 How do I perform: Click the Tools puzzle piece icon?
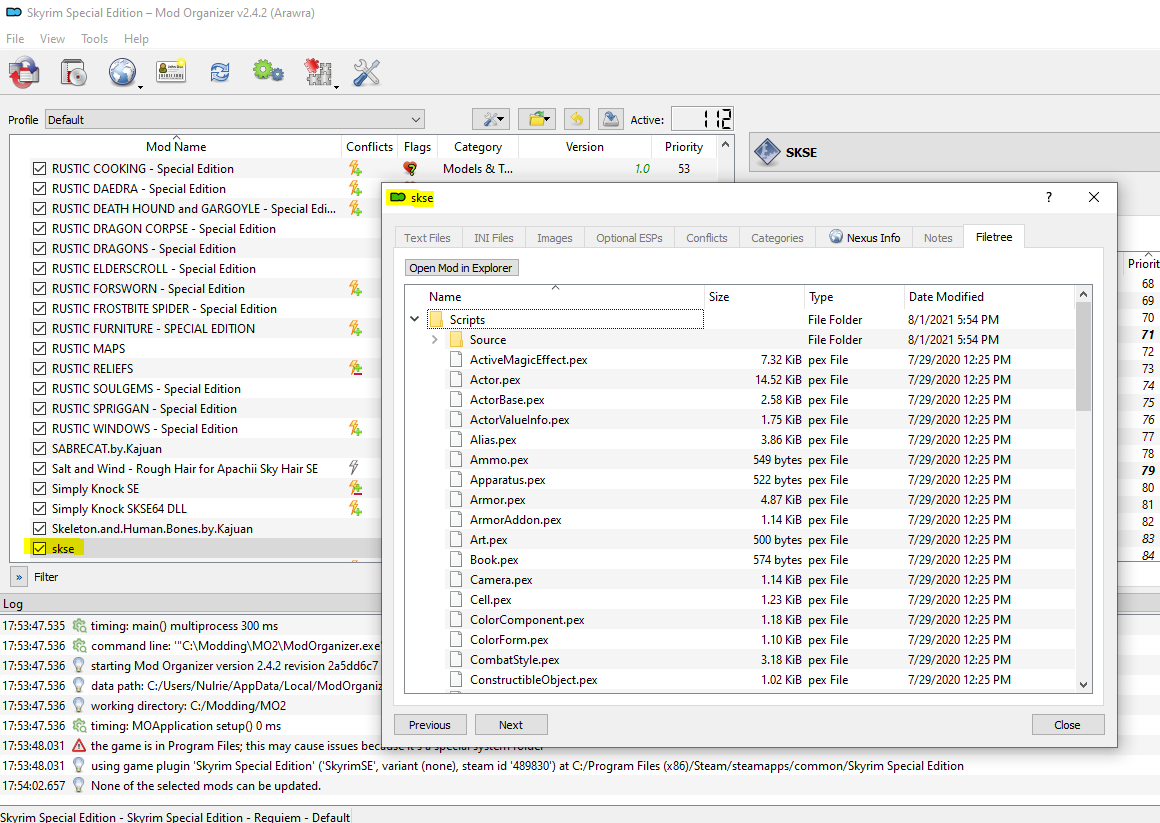pos(317,73)
